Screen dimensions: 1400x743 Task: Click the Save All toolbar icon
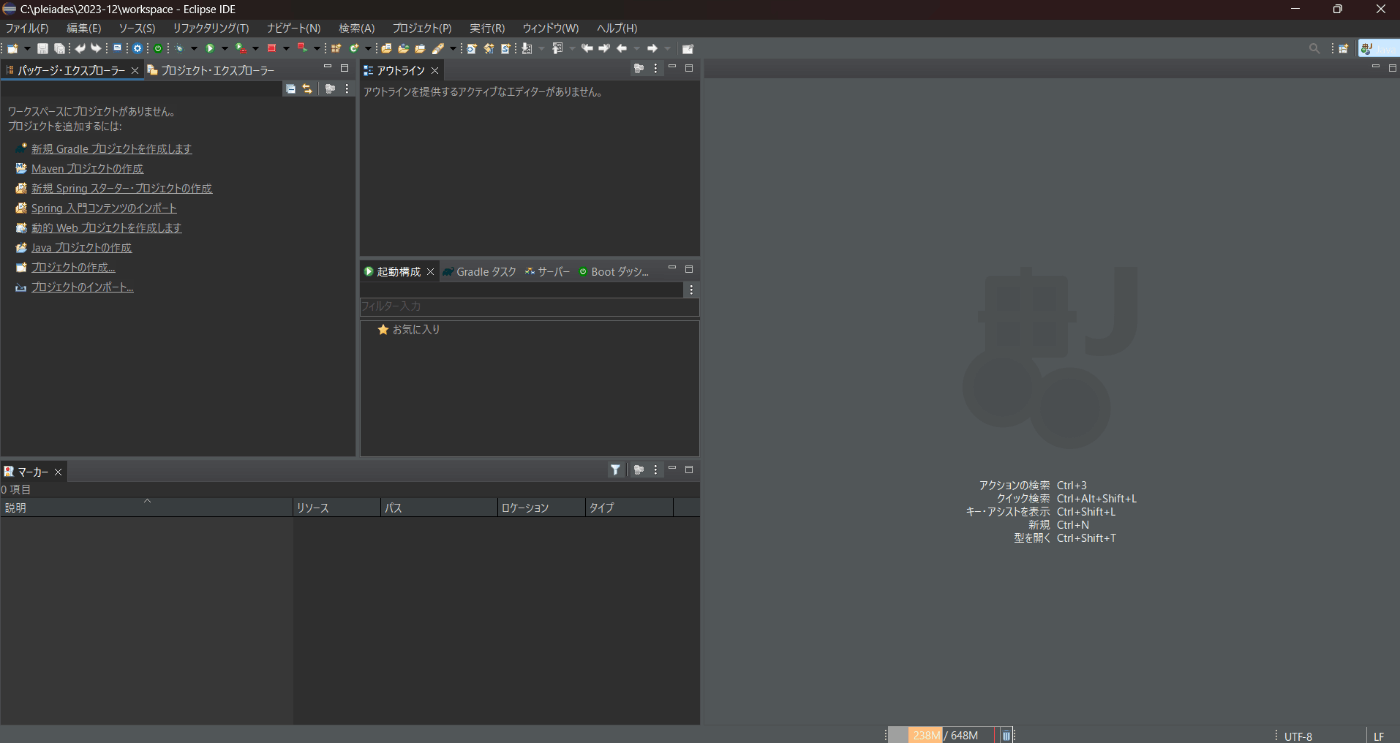point(59,48)
